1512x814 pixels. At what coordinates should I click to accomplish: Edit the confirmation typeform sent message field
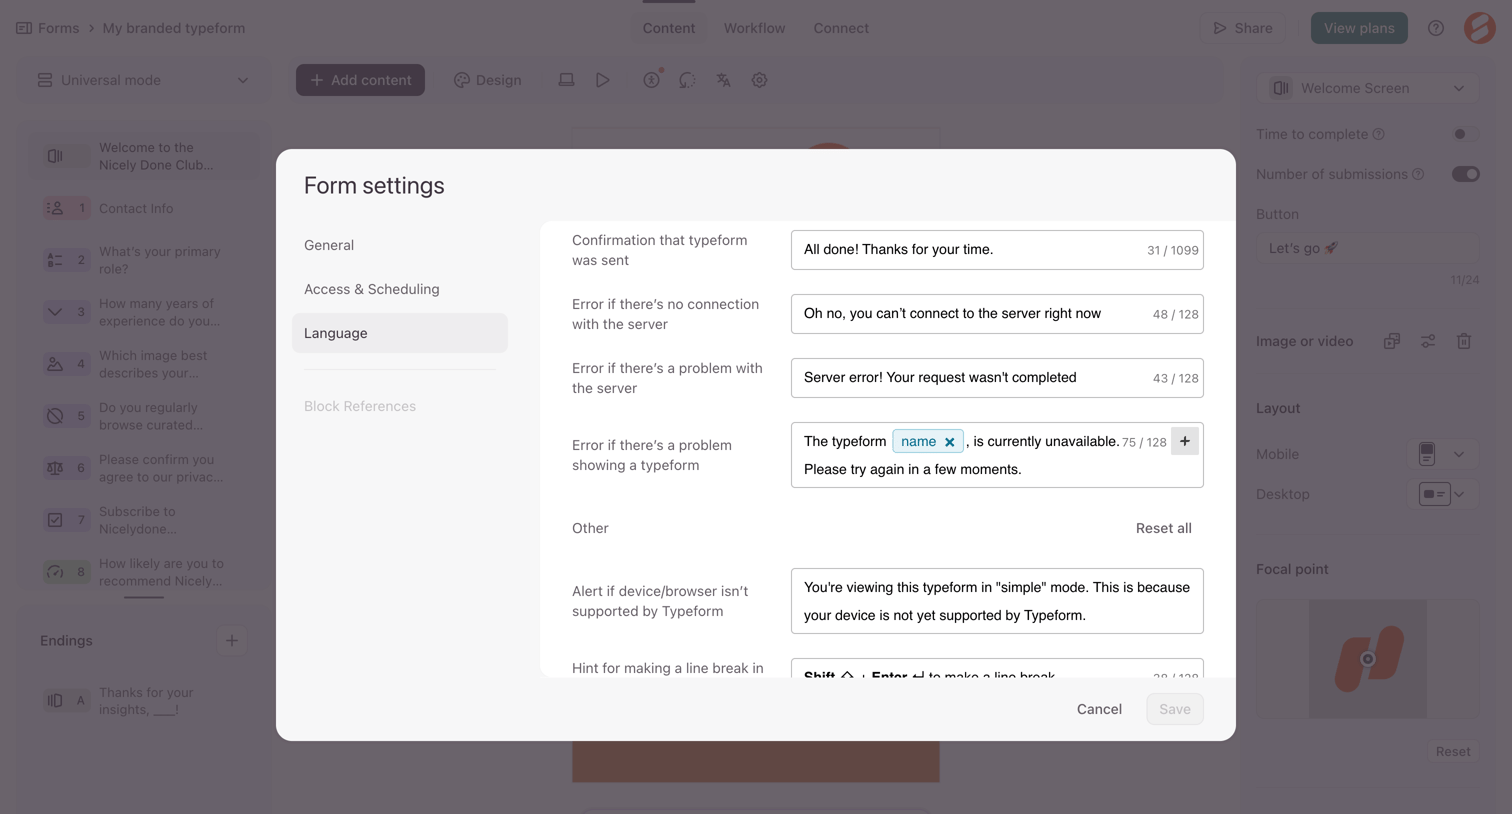[997, 250]
